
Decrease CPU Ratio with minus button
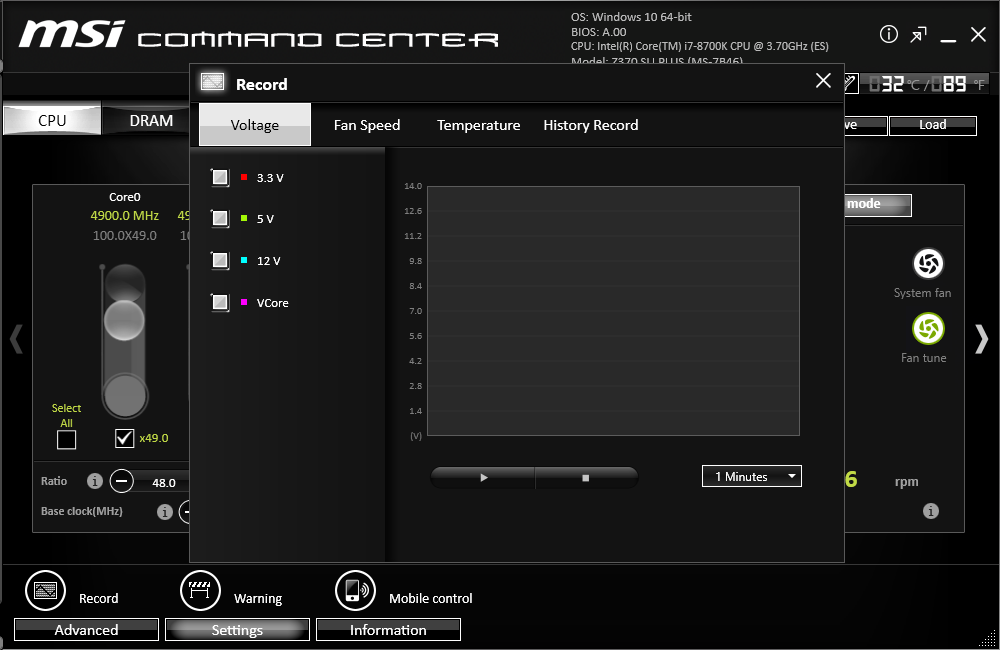(x=121, y=481)
